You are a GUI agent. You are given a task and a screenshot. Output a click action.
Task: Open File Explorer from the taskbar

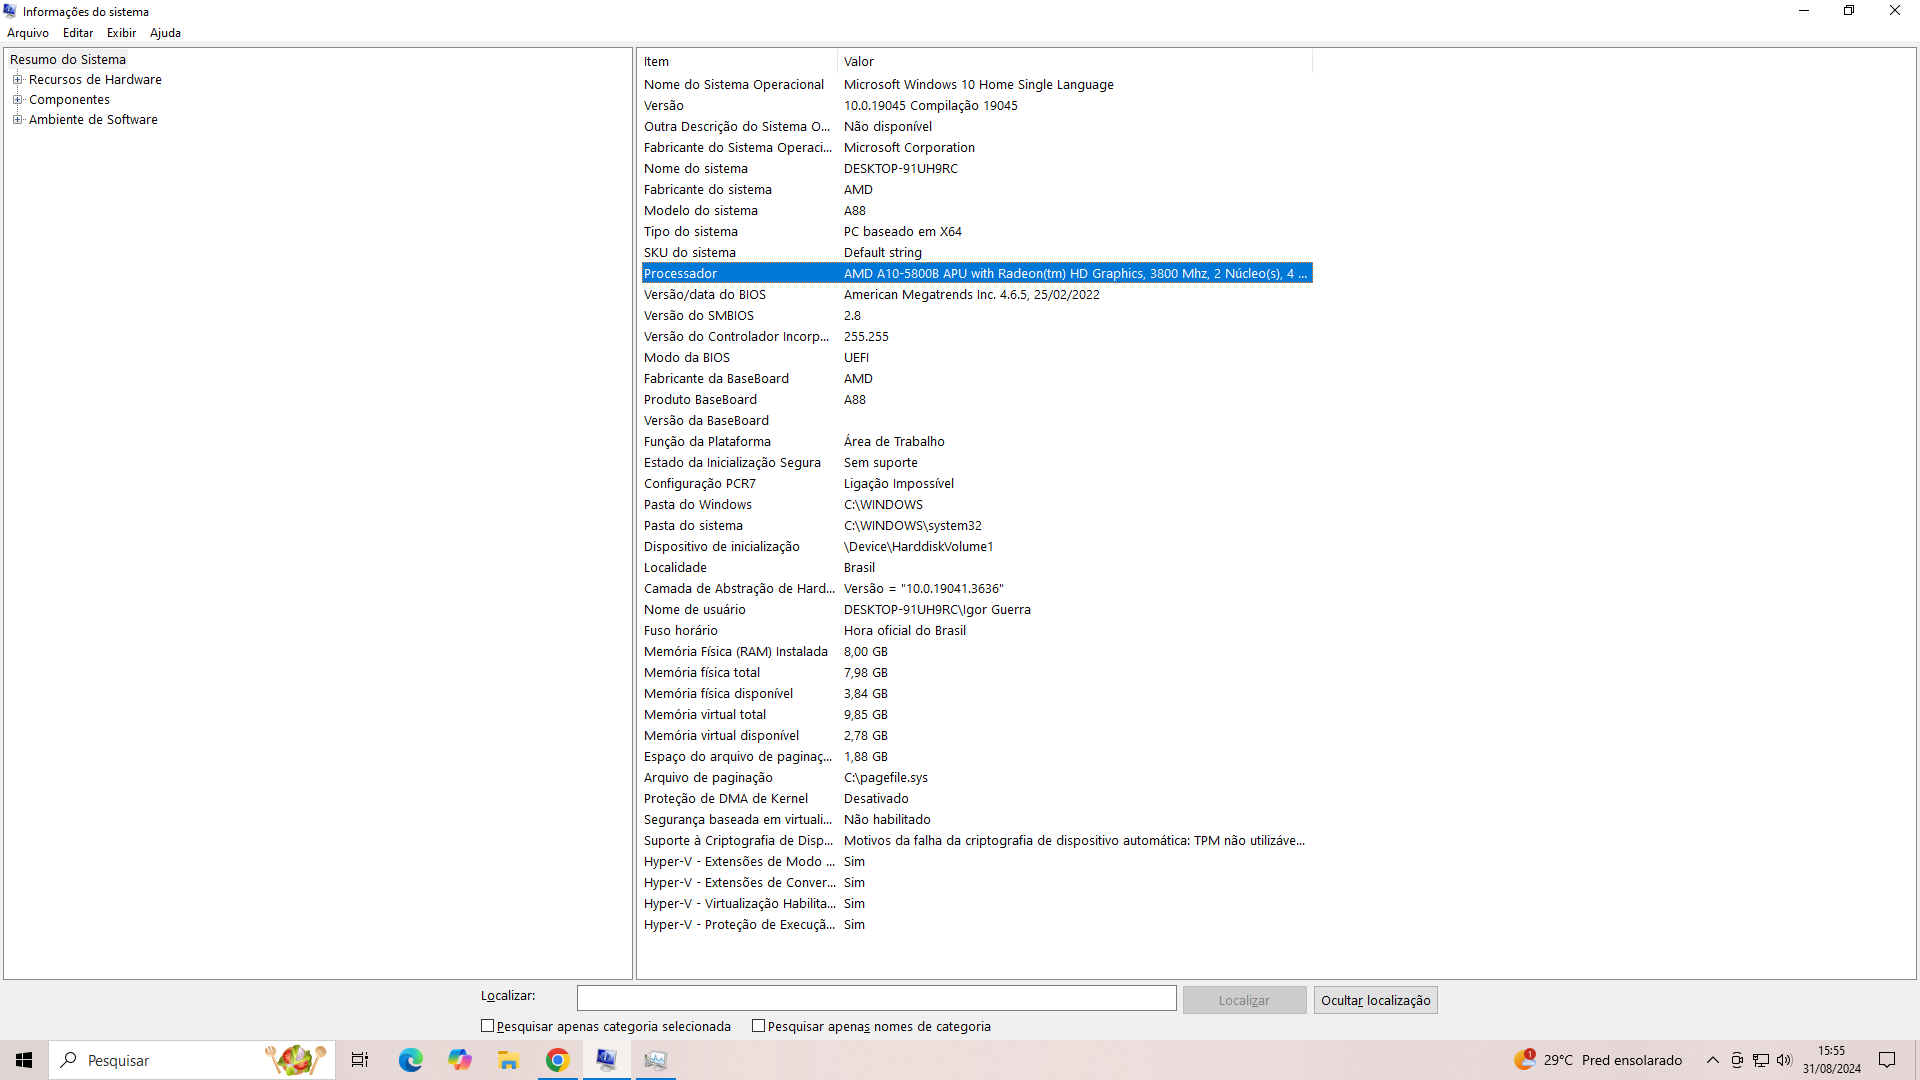(508, 1060)
